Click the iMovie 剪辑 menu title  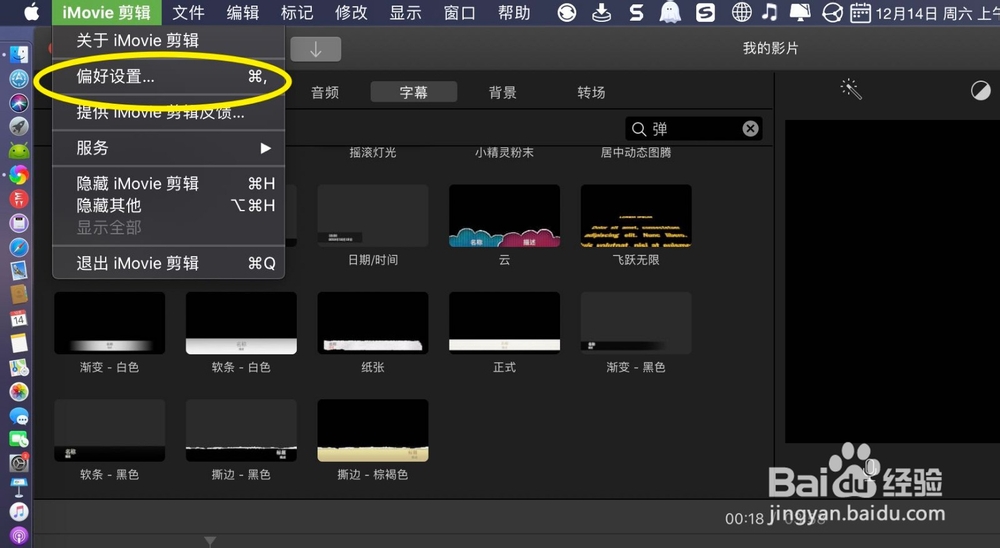(107, 12)
